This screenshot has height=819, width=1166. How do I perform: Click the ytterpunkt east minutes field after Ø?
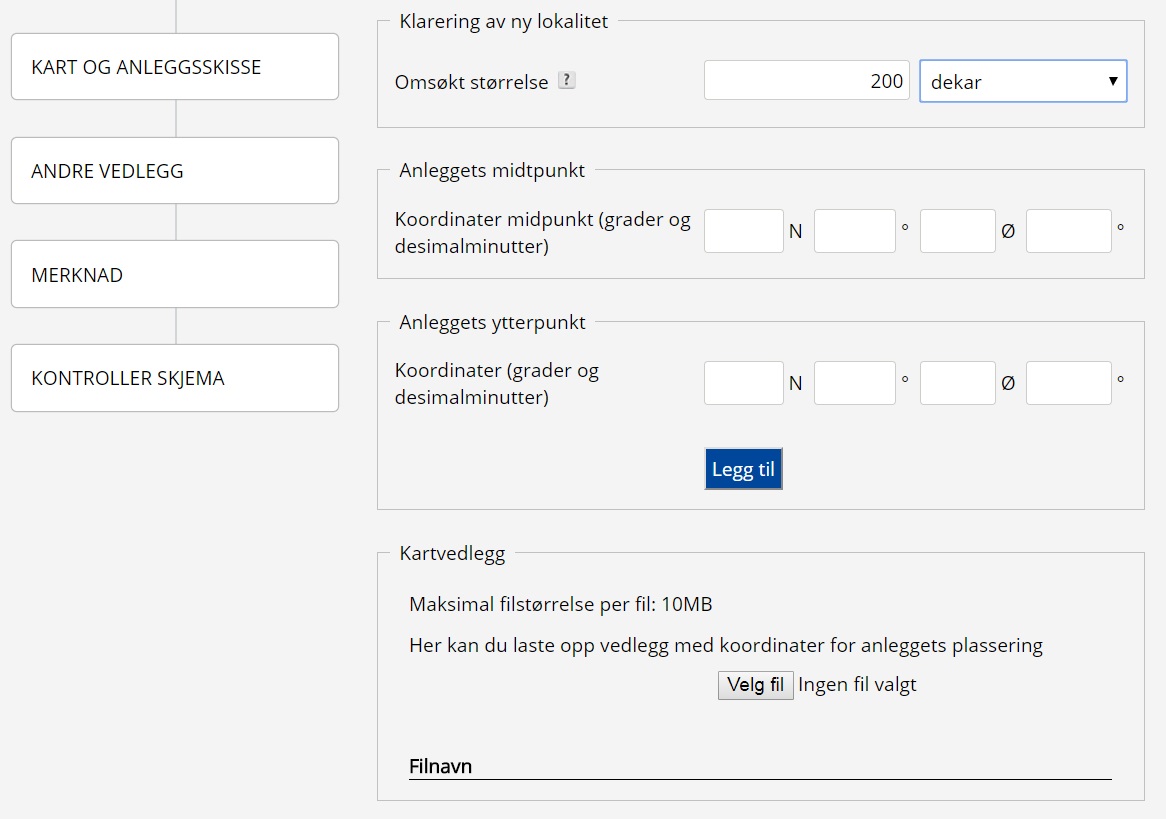(1068, 383)
